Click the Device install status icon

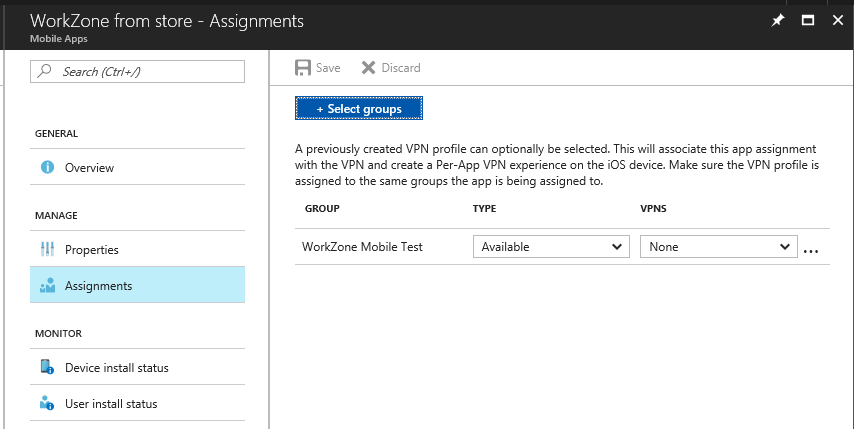pyautogui.click(x=47, y=367)
